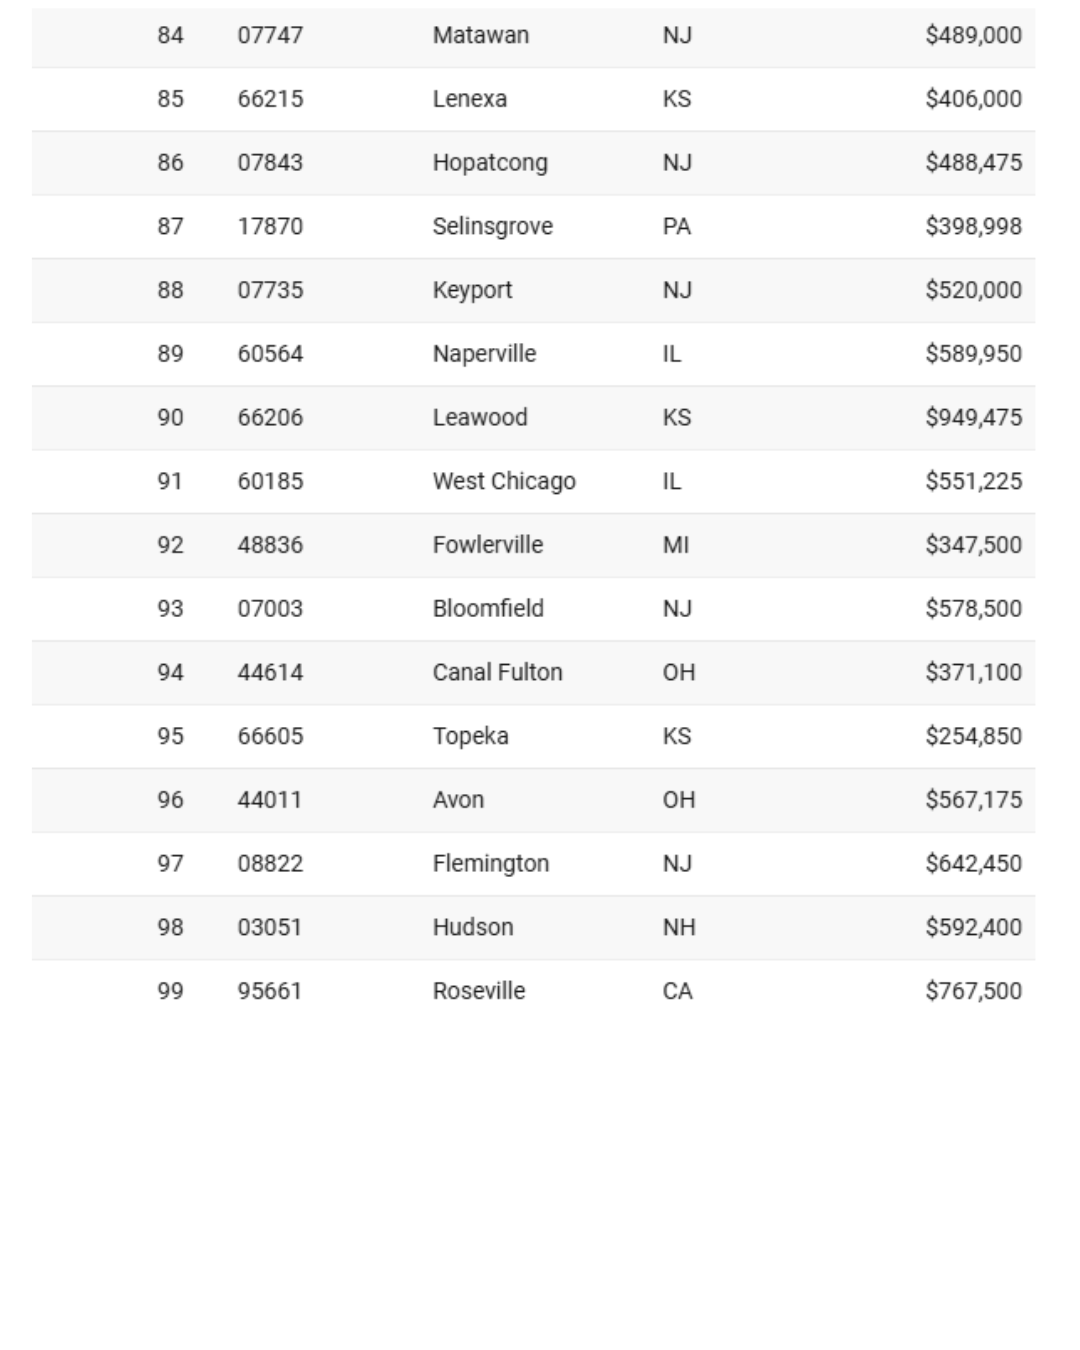The height and width of the screenshot is (1350, 1080).
Task: Select the $767,500 price in row 99
Action: click(973, 991)
